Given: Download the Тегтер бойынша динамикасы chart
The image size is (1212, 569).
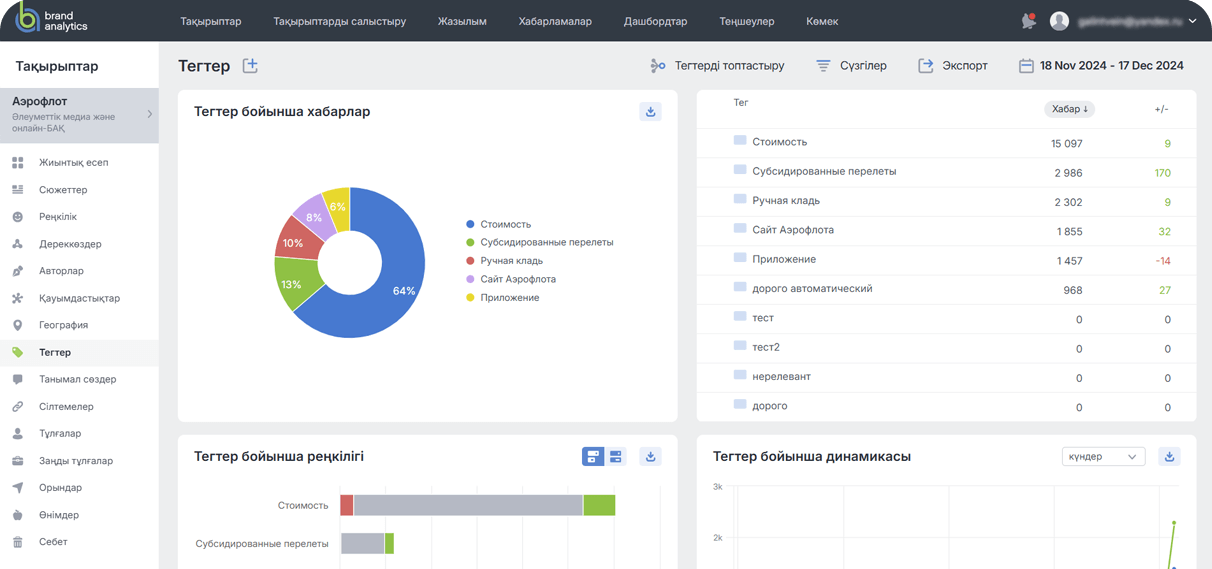Looking at the screenshot, I should click(x=1169, y=457).
